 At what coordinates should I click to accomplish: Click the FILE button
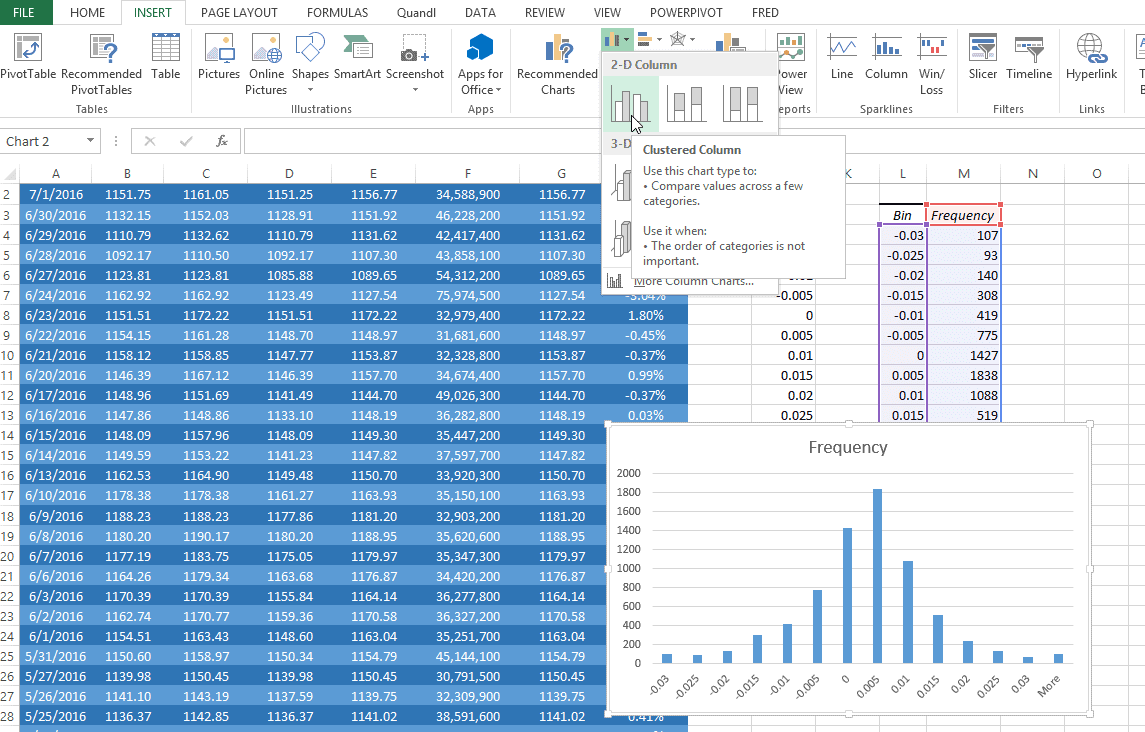(x=24, y=13)
